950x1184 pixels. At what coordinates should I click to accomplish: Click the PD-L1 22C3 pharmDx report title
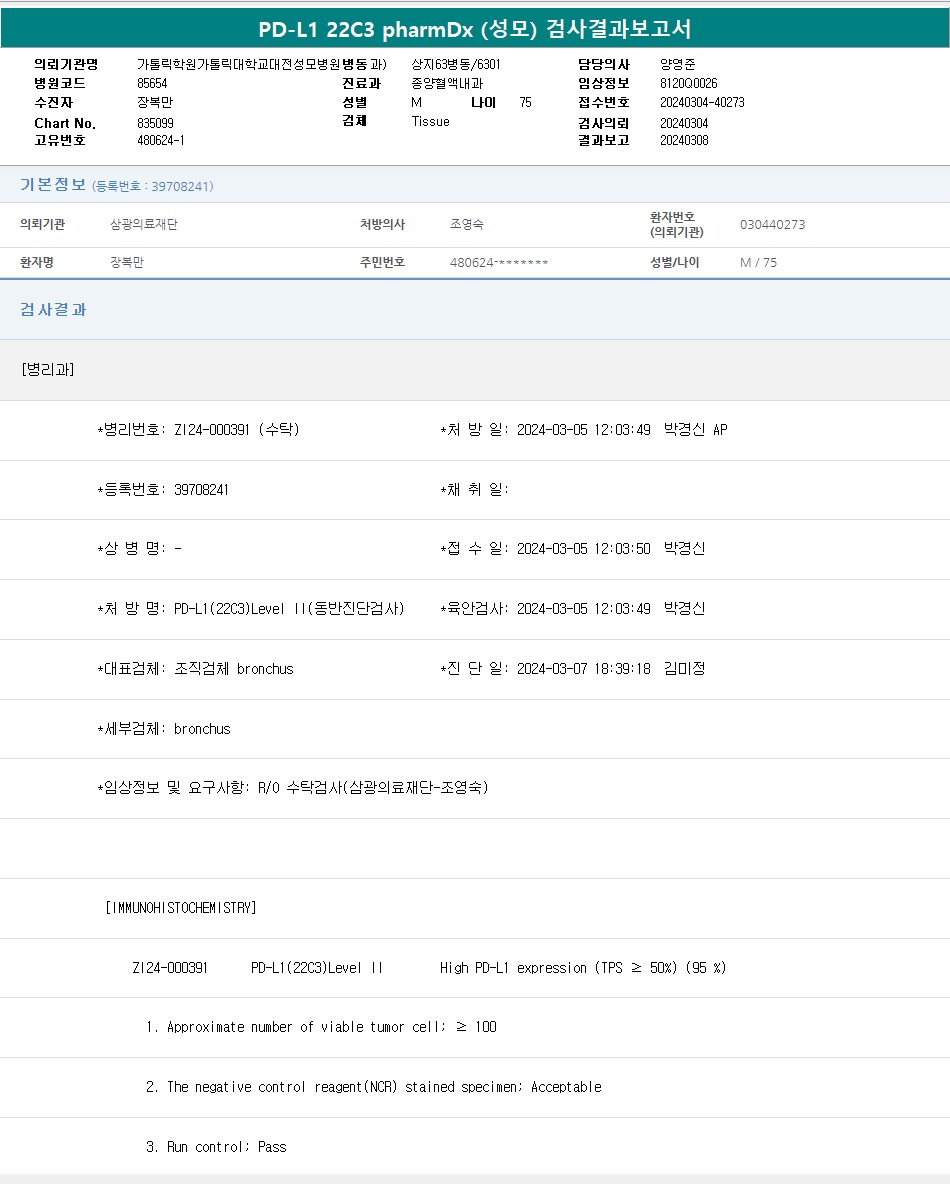point(475,29)
